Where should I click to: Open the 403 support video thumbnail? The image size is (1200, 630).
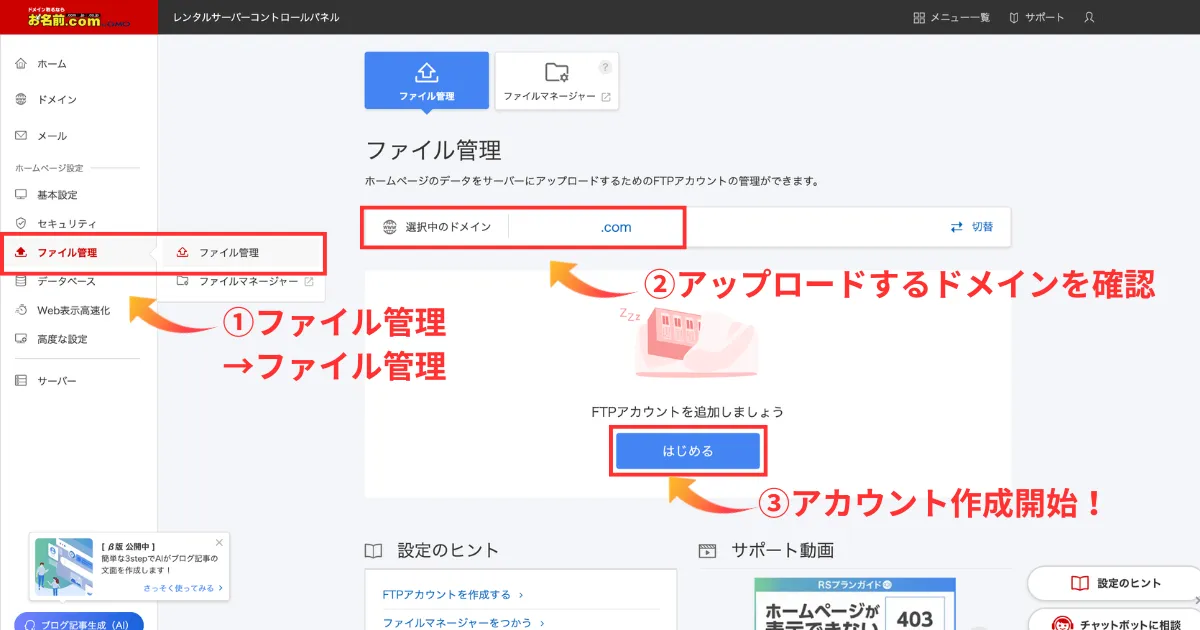[855, 605]
